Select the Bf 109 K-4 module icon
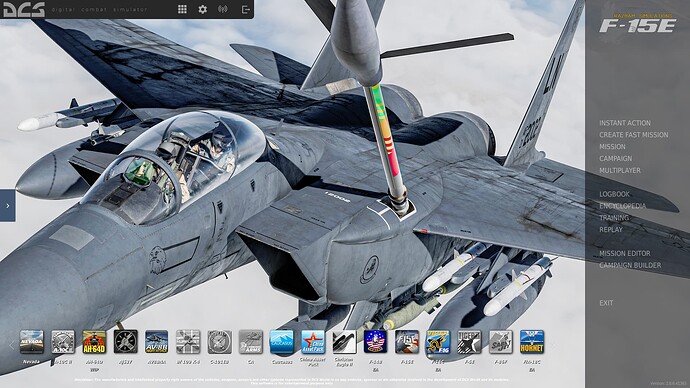The image size is (690, 388). [x=188, y=342]
